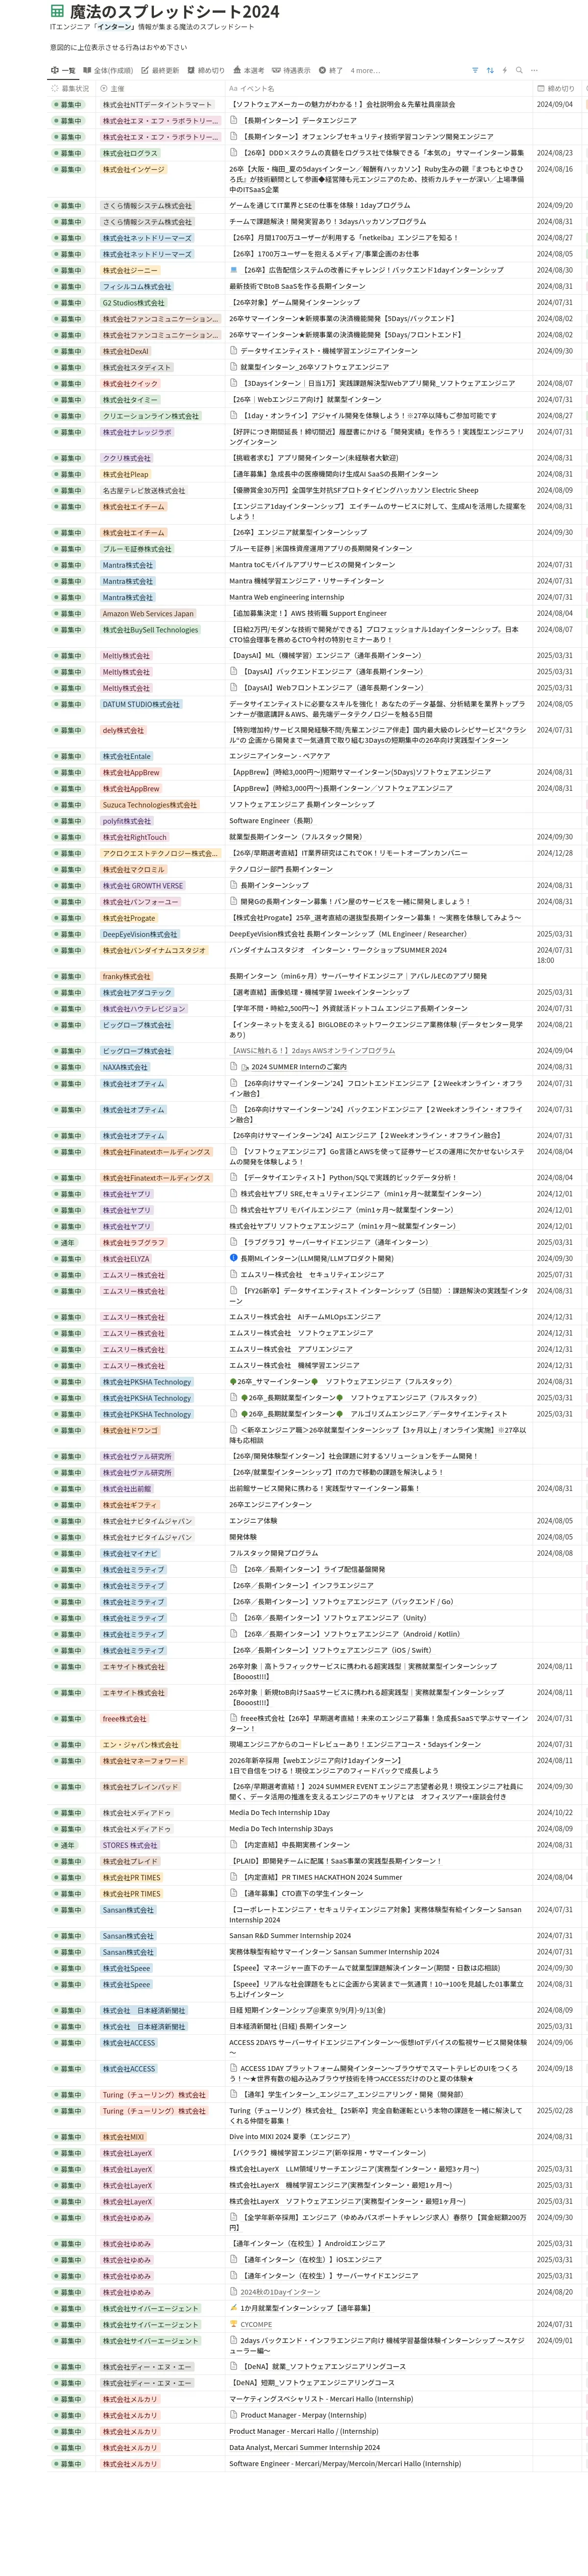Click page icon of エムスリー セキュリティエンジニア row

point(233,1274)
